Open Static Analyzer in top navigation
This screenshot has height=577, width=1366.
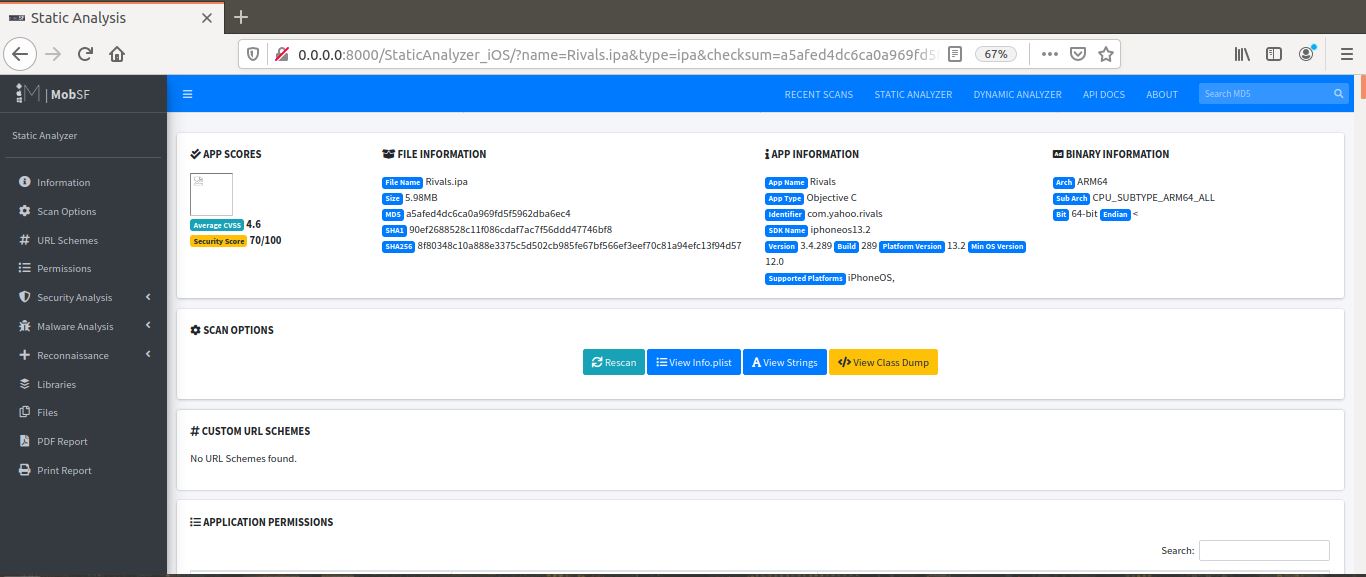[913, 95]
